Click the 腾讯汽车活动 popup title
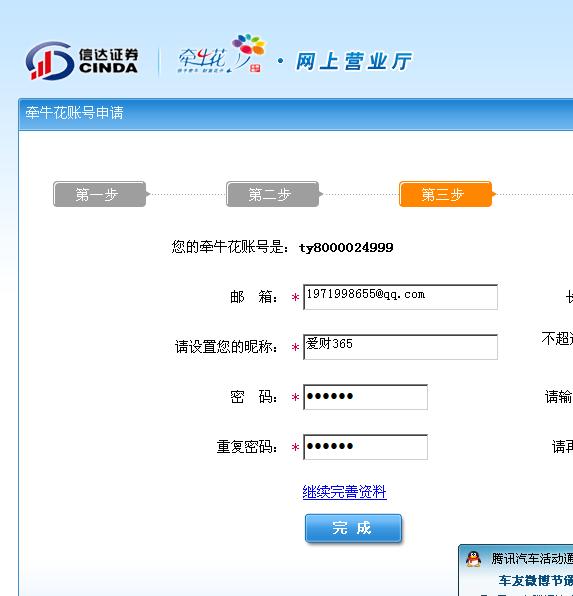573x596 pixels. (532, 559)
